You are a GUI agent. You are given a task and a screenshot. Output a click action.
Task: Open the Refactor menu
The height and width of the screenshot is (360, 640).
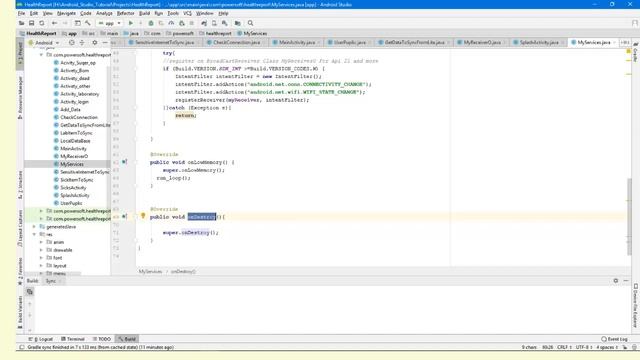125,13
